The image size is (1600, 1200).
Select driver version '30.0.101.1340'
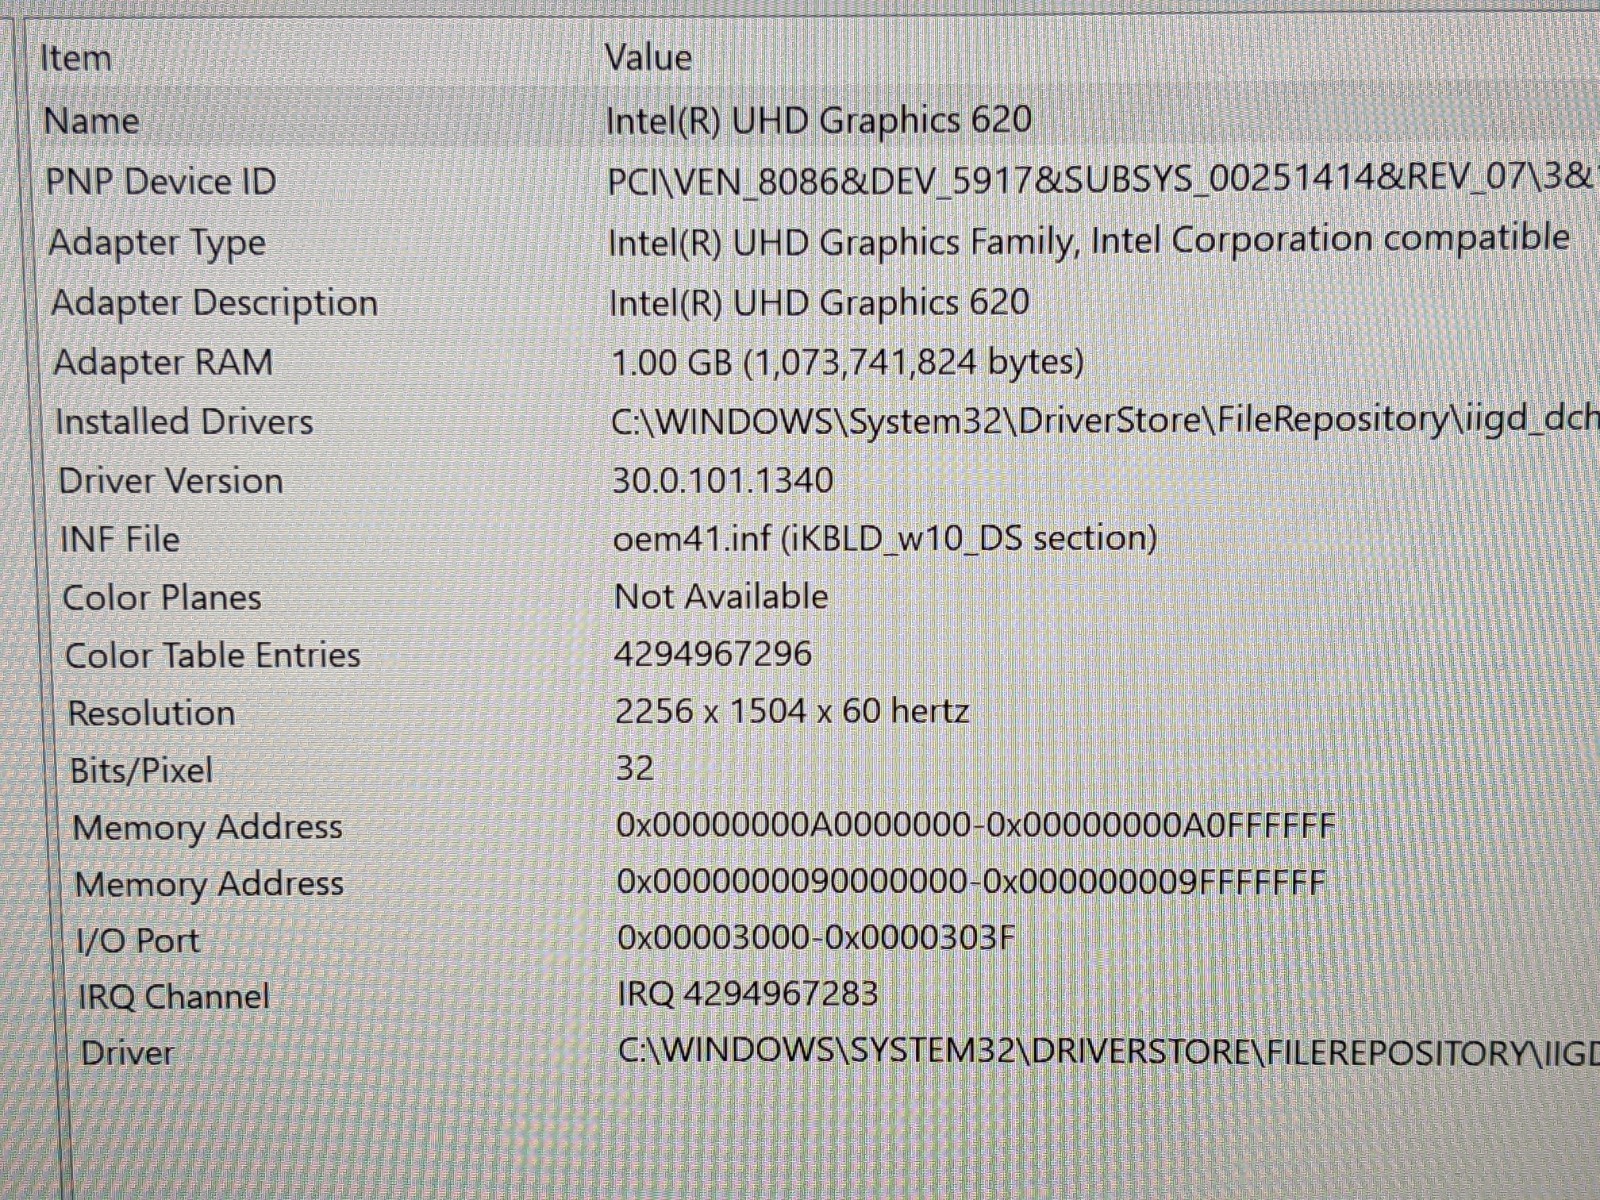(x=723, y=480)
